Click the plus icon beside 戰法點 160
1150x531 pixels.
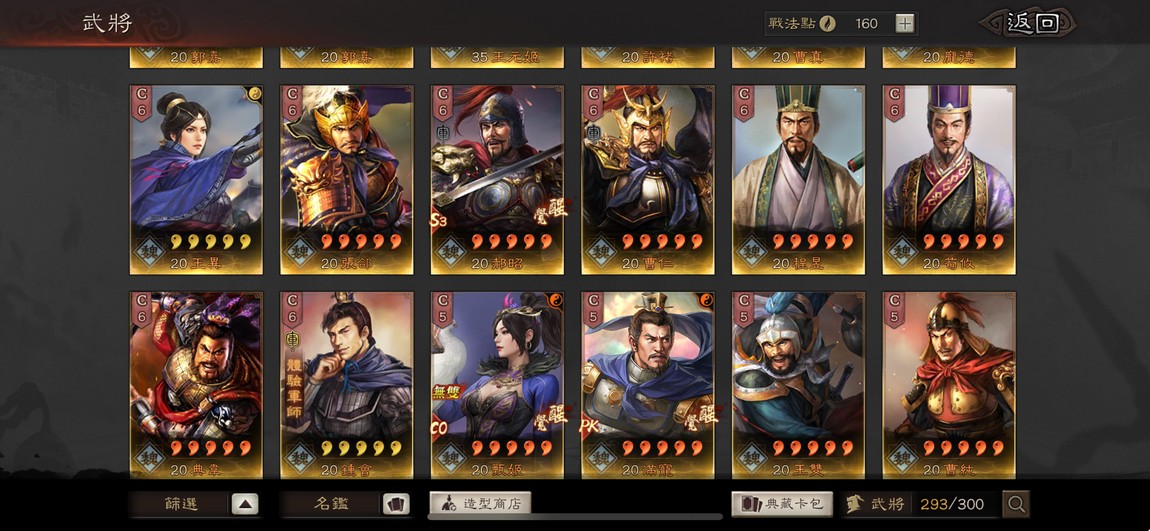(905, 23)
